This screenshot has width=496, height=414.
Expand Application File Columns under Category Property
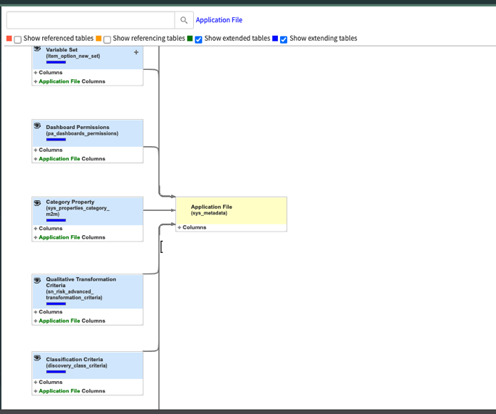[x=69, y=237]
